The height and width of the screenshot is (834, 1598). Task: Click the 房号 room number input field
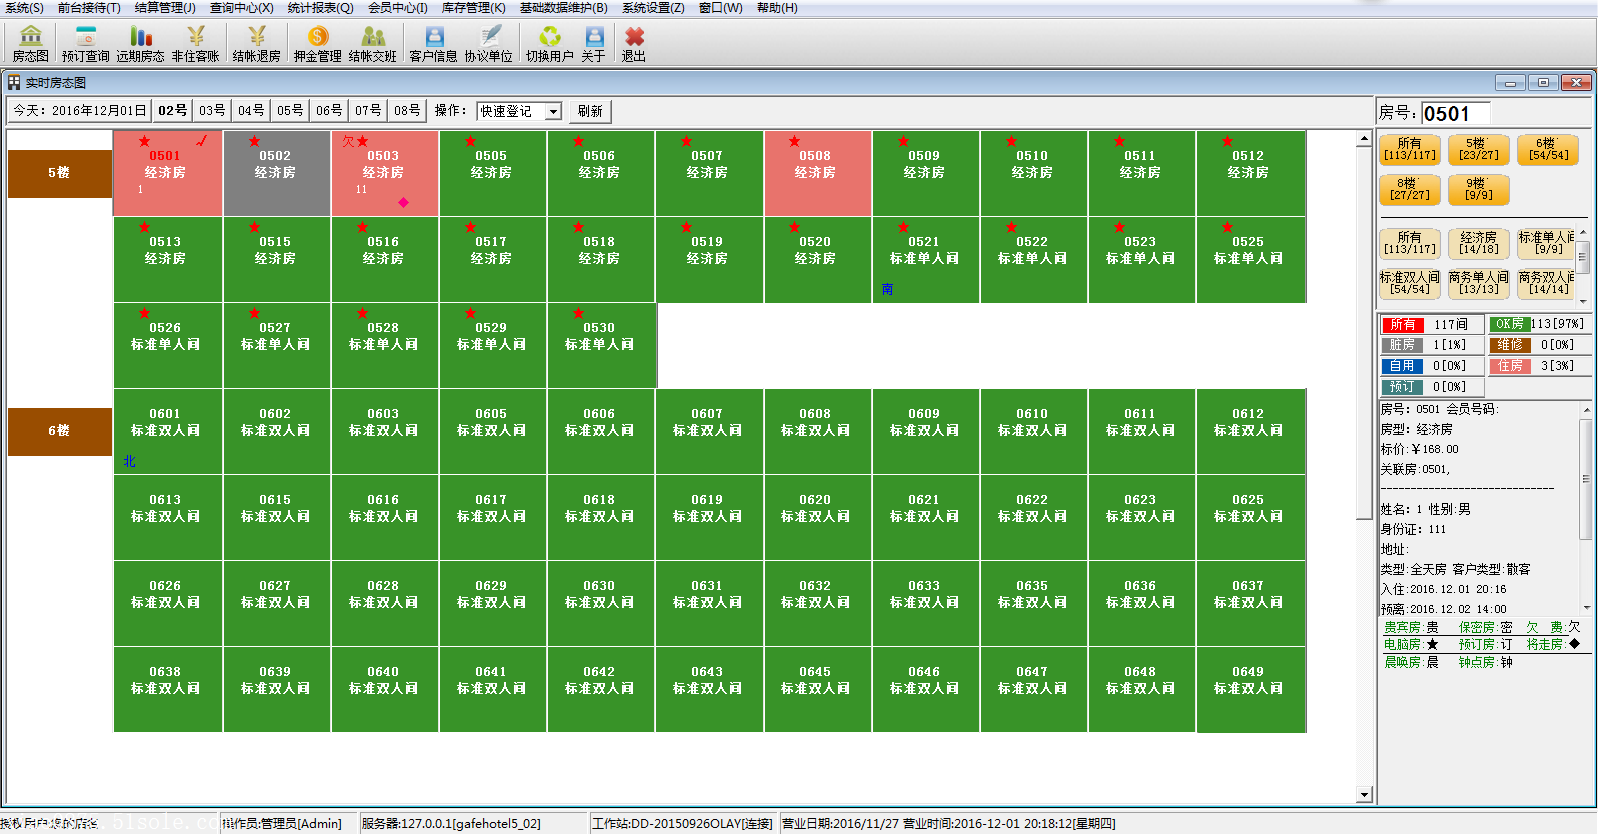tap(1455, 113)
